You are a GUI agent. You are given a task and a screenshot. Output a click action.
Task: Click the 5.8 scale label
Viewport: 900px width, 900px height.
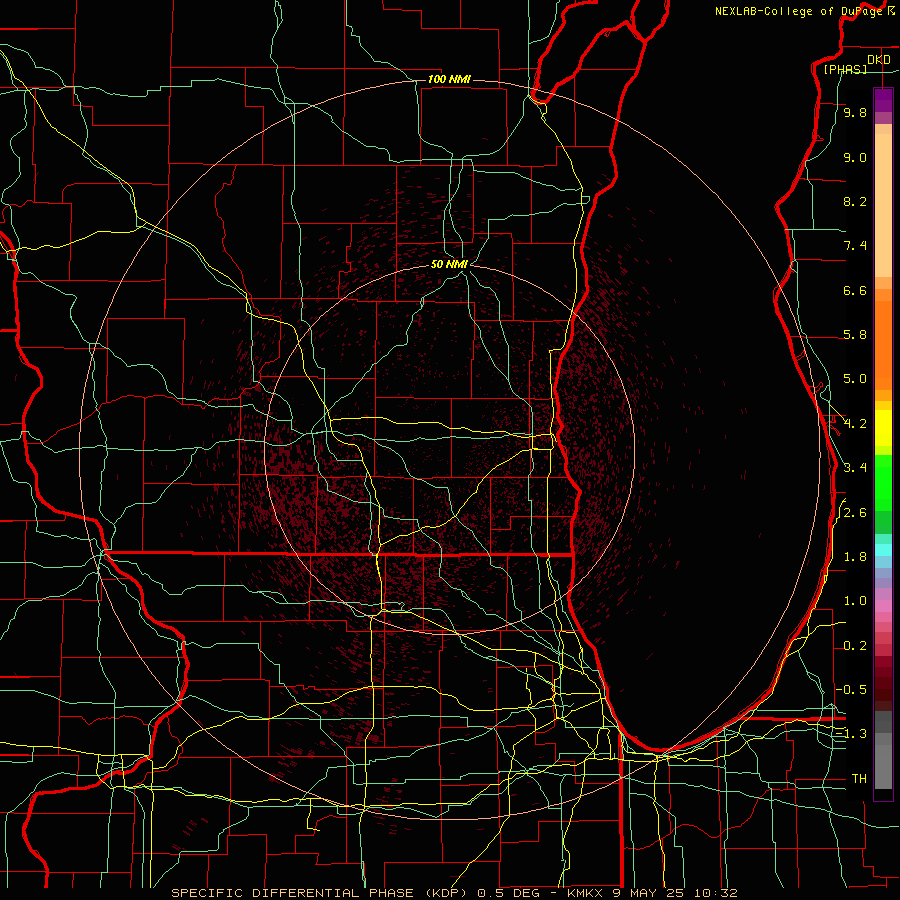[855, 335]
